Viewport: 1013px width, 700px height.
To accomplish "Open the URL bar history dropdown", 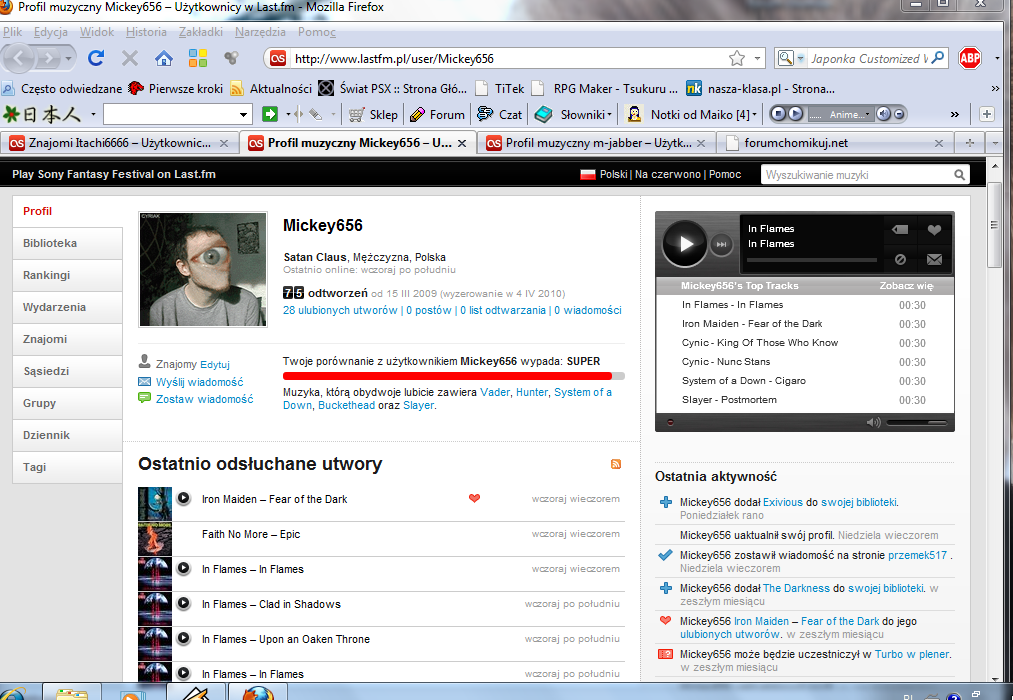I will point(757,59).
